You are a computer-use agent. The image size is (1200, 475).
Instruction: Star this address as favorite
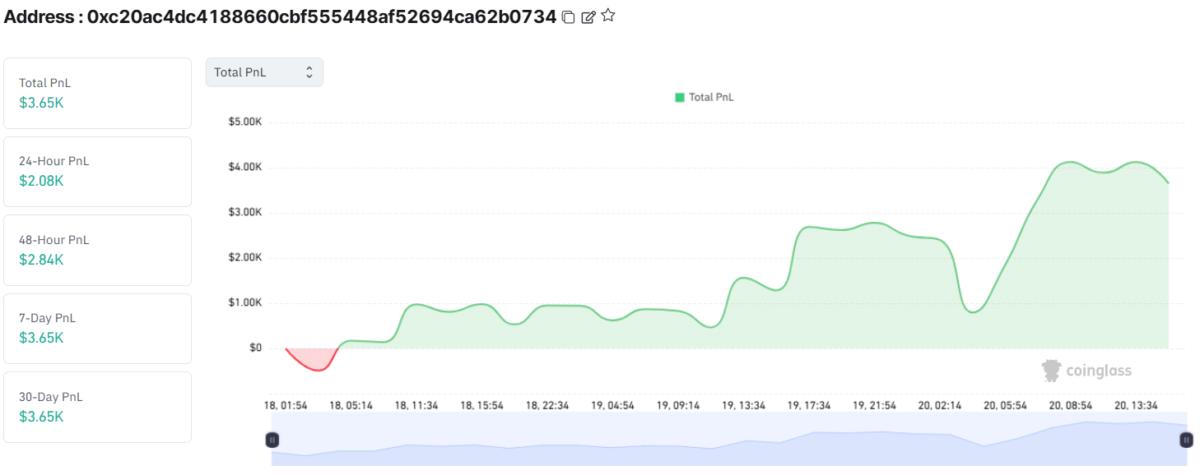608,16
